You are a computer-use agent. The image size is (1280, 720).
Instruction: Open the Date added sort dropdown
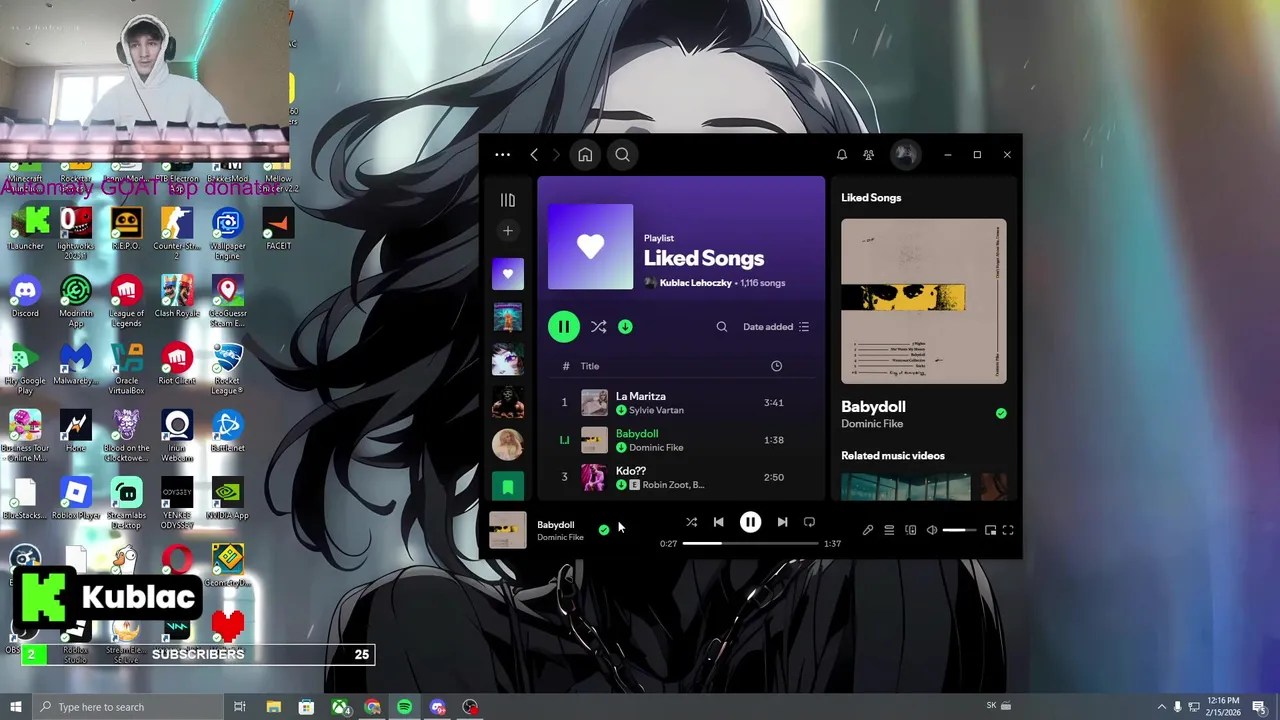(776, 327)
